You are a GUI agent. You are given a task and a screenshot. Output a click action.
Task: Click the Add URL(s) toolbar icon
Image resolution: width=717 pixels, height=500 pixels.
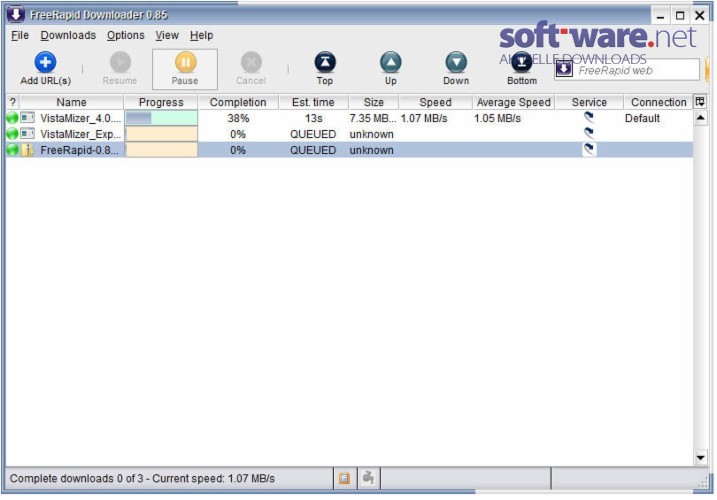[45, 62]
